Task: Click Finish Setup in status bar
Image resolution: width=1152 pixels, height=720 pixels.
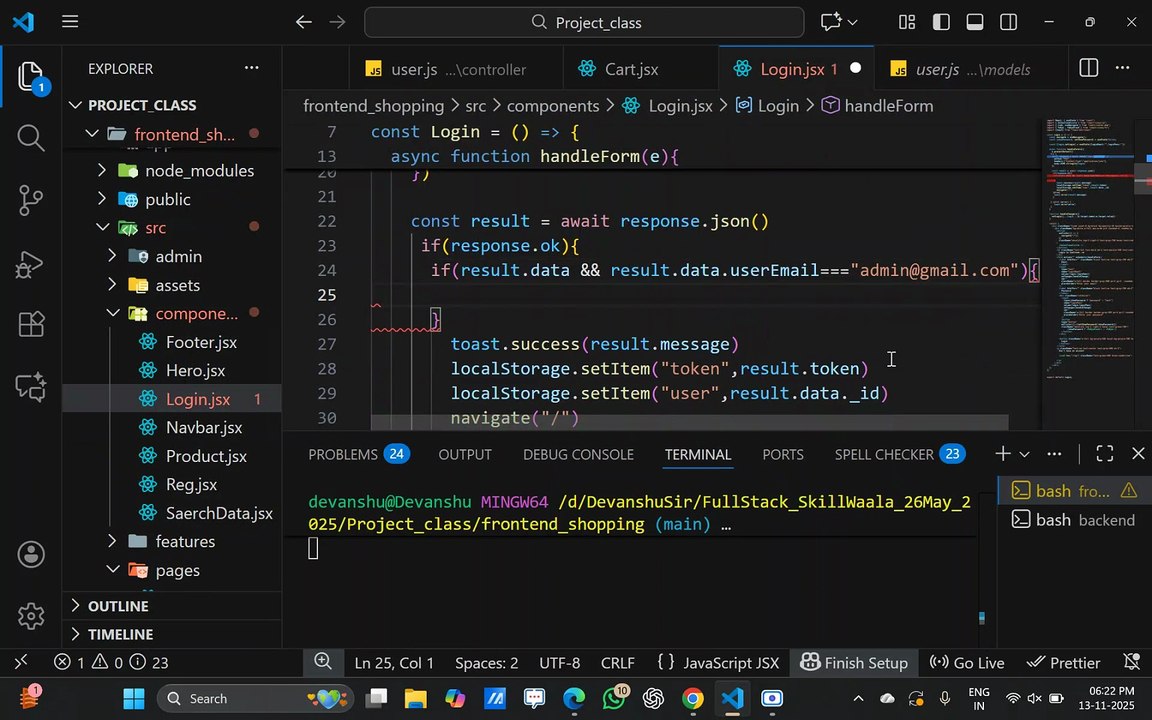Action: [854, 663]
